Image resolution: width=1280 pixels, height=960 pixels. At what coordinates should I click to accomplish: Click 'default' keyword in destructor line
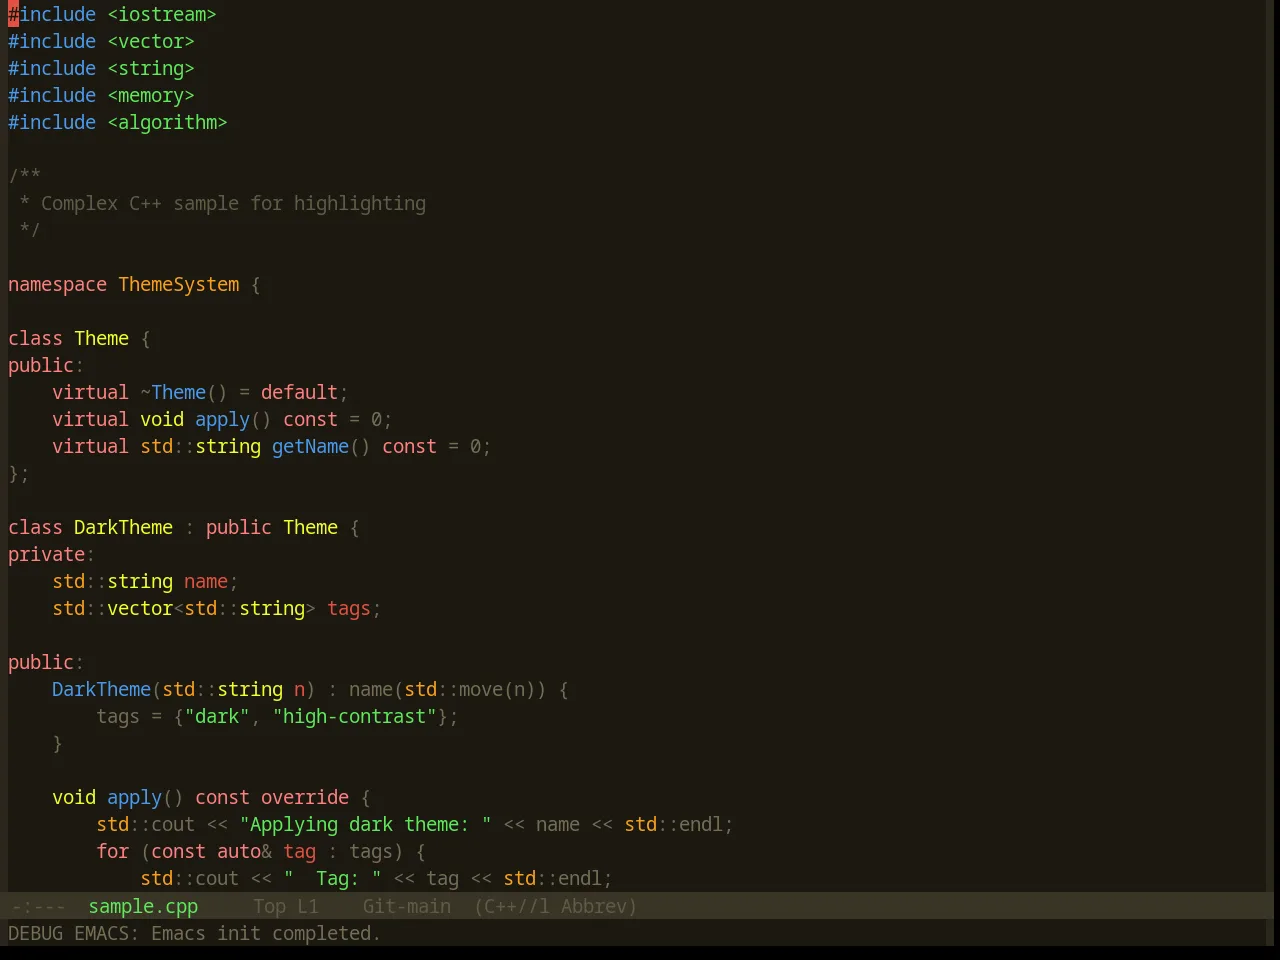299,392
